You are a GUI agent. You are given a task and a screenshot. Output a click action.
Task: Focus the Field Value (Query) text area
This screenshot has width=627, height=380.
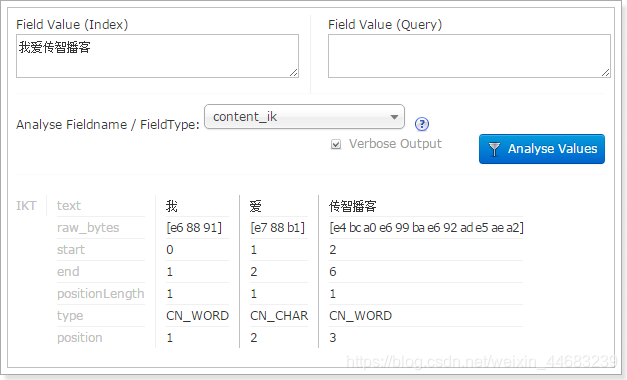(x=469, y=56)
